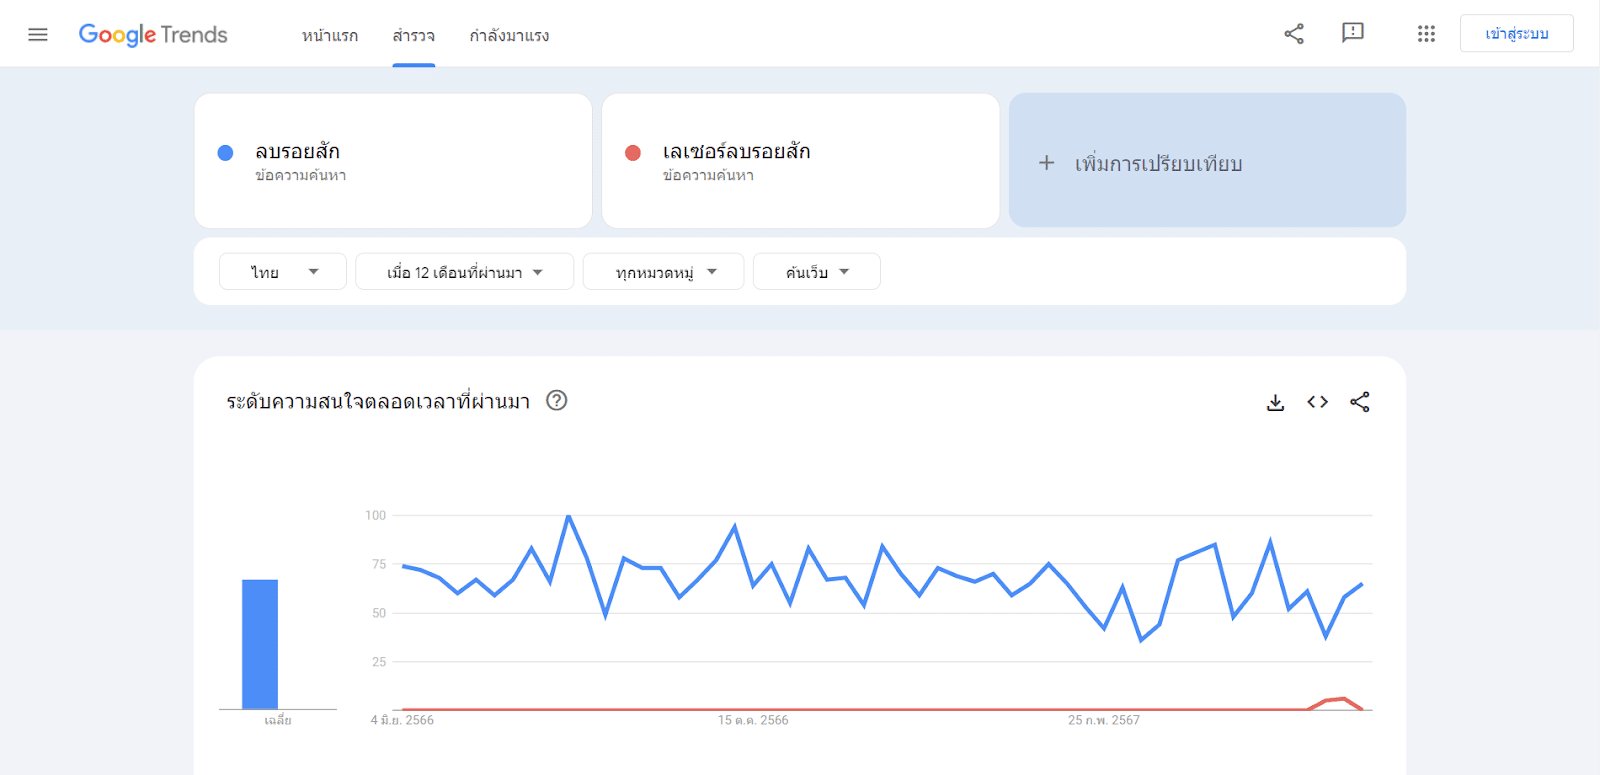The height and width of the screenshot is (775, 1600).
Task: Click the chart date label 15 ต.ค. 2566
Action: tap(753, 720)
